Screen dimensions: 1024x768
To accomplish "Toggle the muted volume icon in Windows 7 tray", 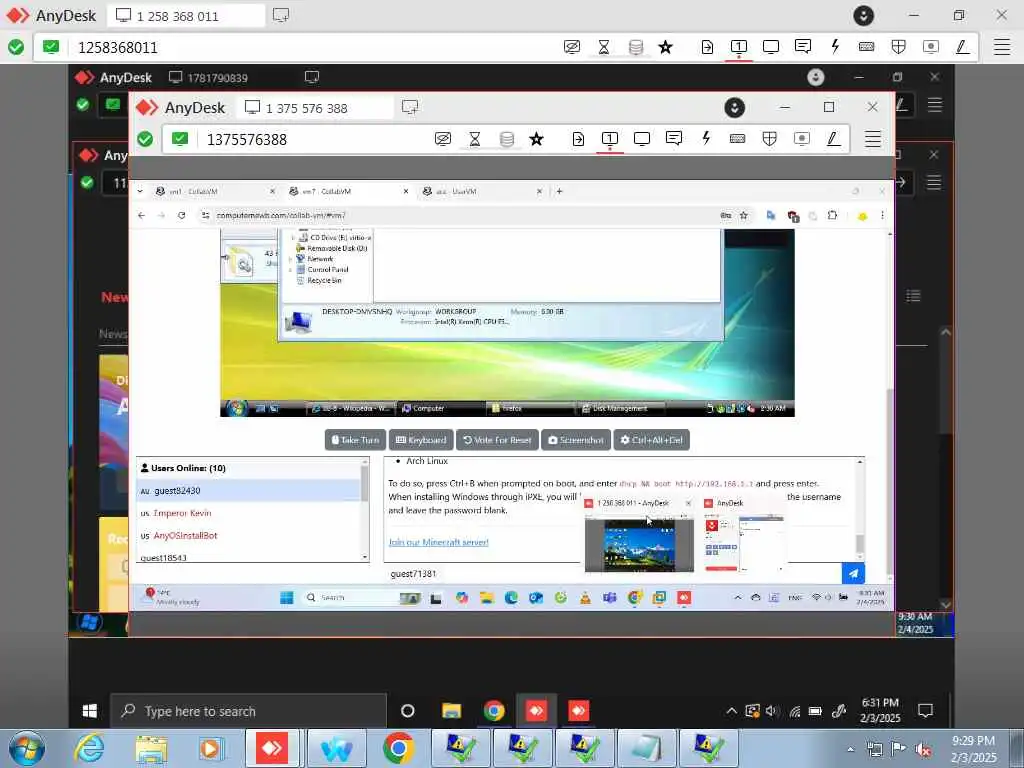I will coord(923,749).
